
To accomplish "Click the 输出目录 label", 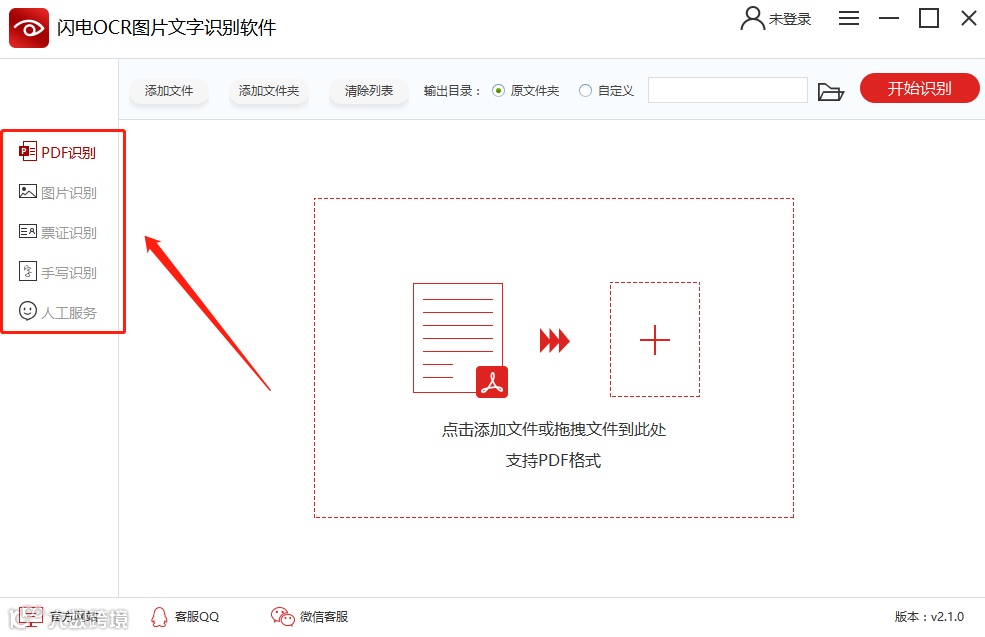I will click(452, 91).
